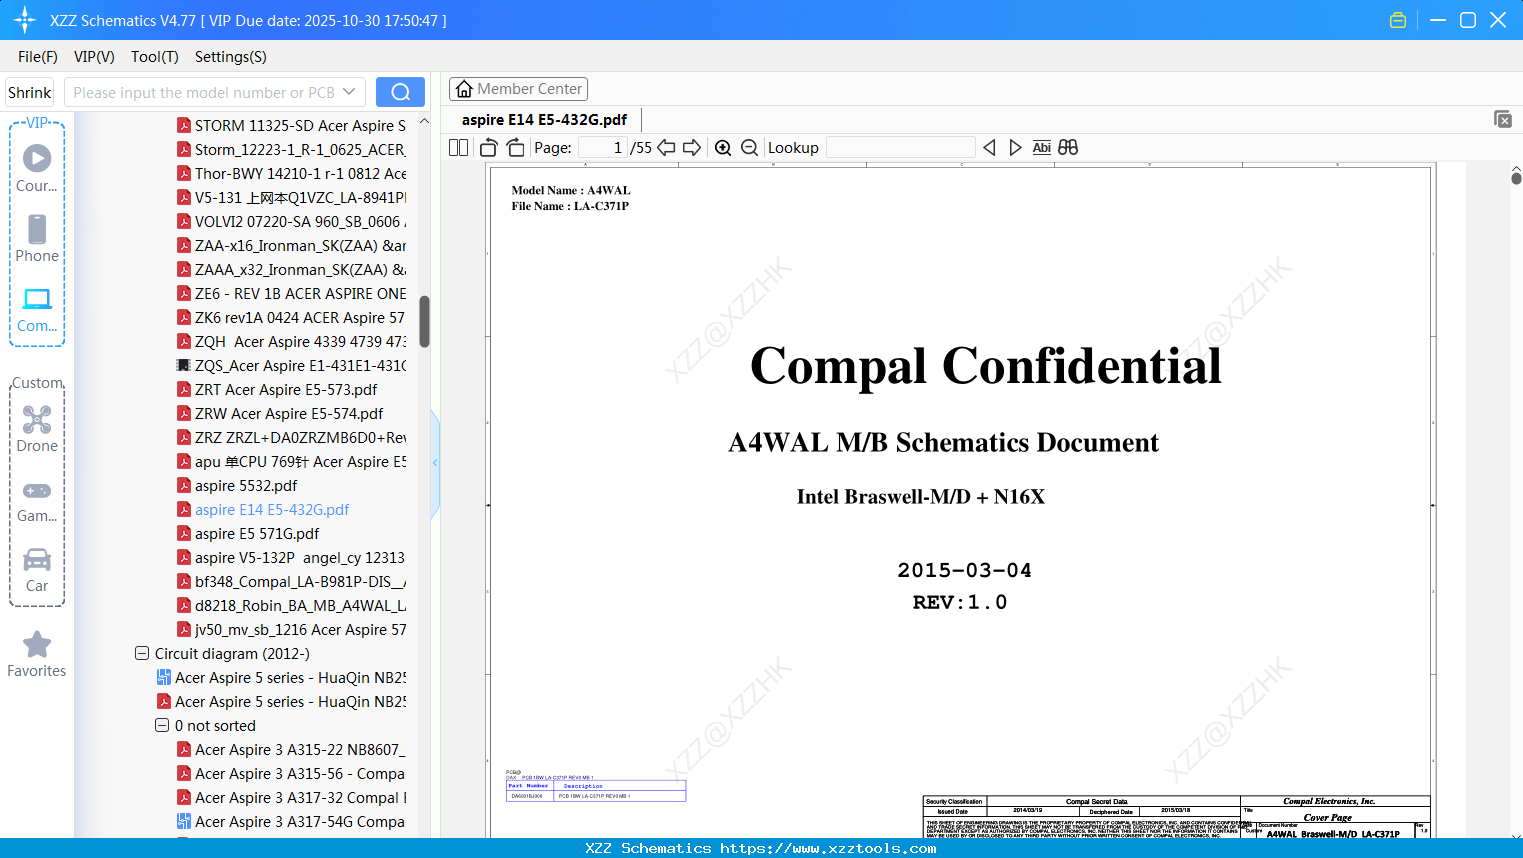
Task: Click the blue search button
Action: [400, 92]
